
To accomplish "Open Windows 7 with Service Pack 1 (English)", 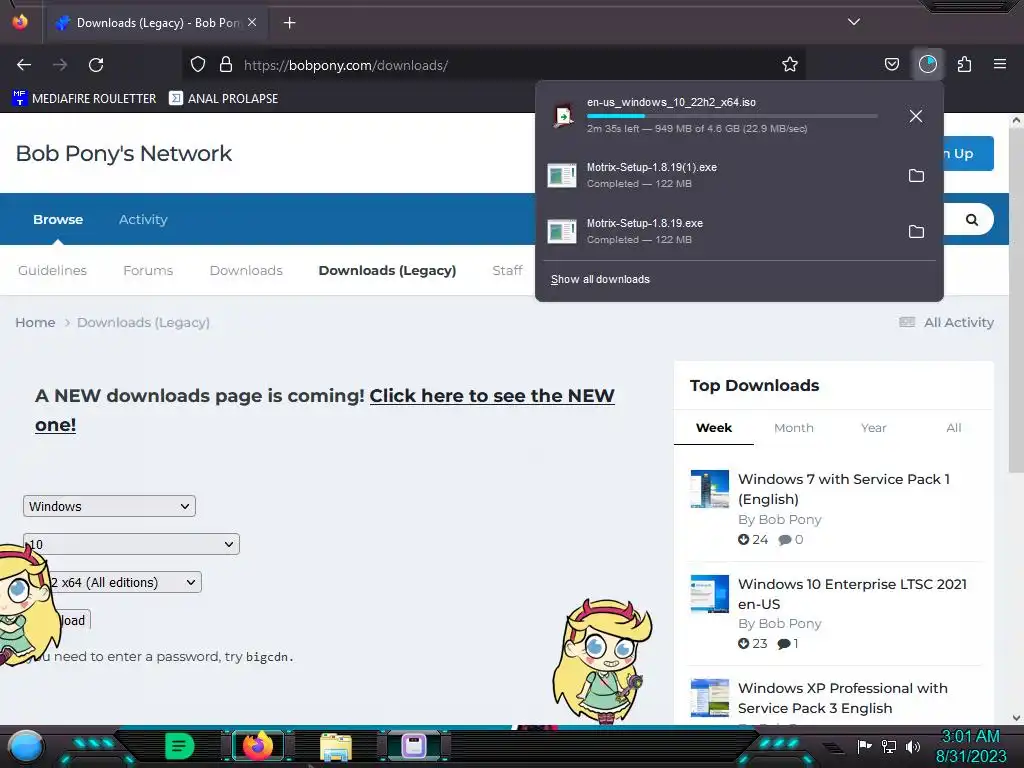I will click(844, 489).
